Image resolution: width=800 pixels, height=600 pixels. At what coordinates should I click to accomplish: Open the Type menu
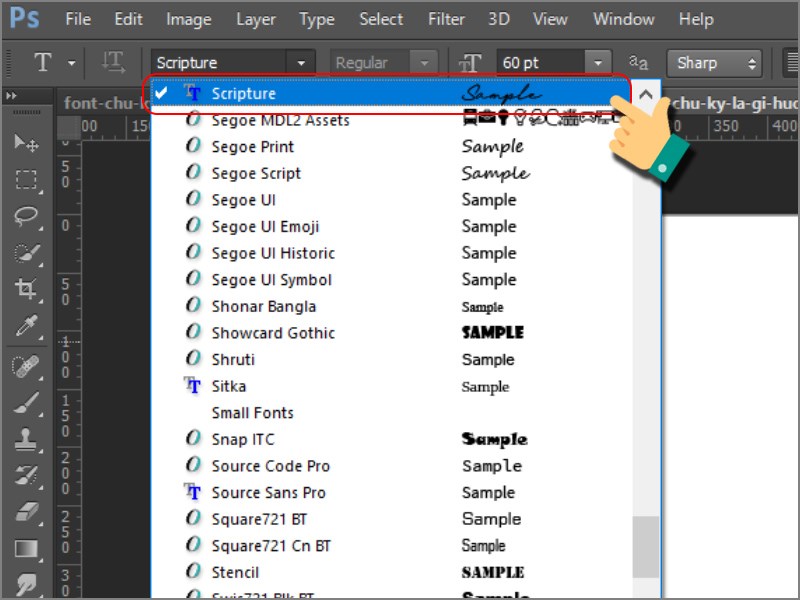[317, 19]
